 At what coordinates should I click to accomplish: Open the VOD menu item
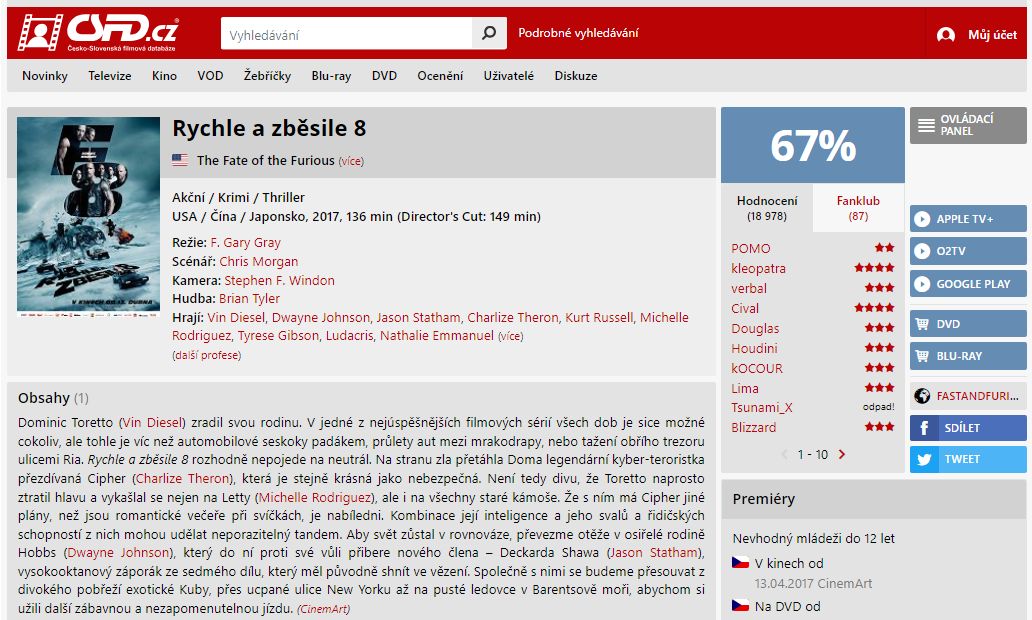(x=210, y=76)
